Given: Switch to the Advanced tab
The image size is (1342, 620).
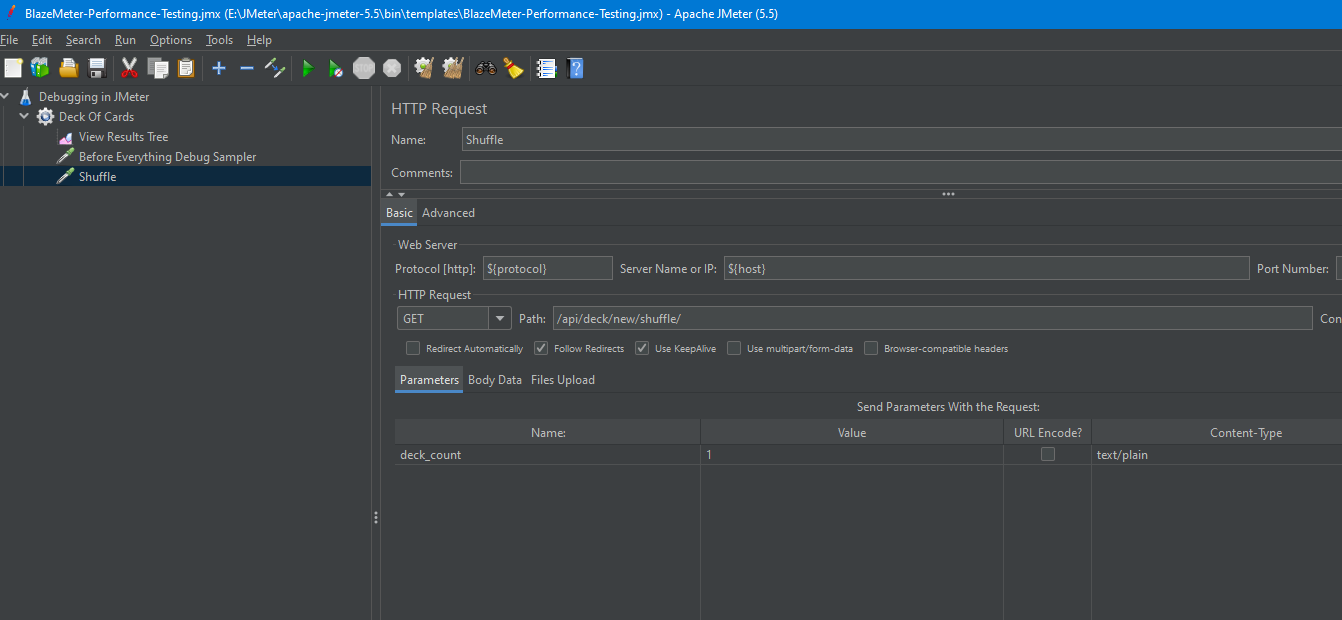Looking at the screenshot, I should tap(448, 213).
